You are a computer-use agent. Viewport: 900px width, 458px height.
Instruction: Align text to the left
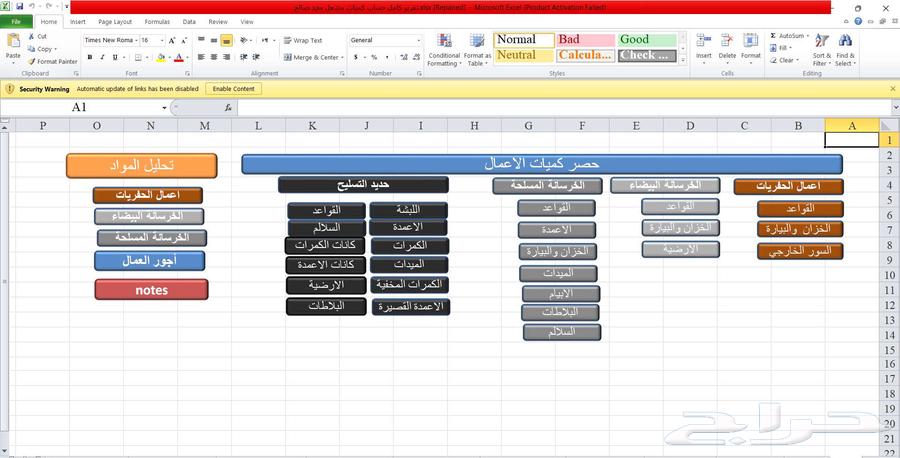[x=201, y=57]
